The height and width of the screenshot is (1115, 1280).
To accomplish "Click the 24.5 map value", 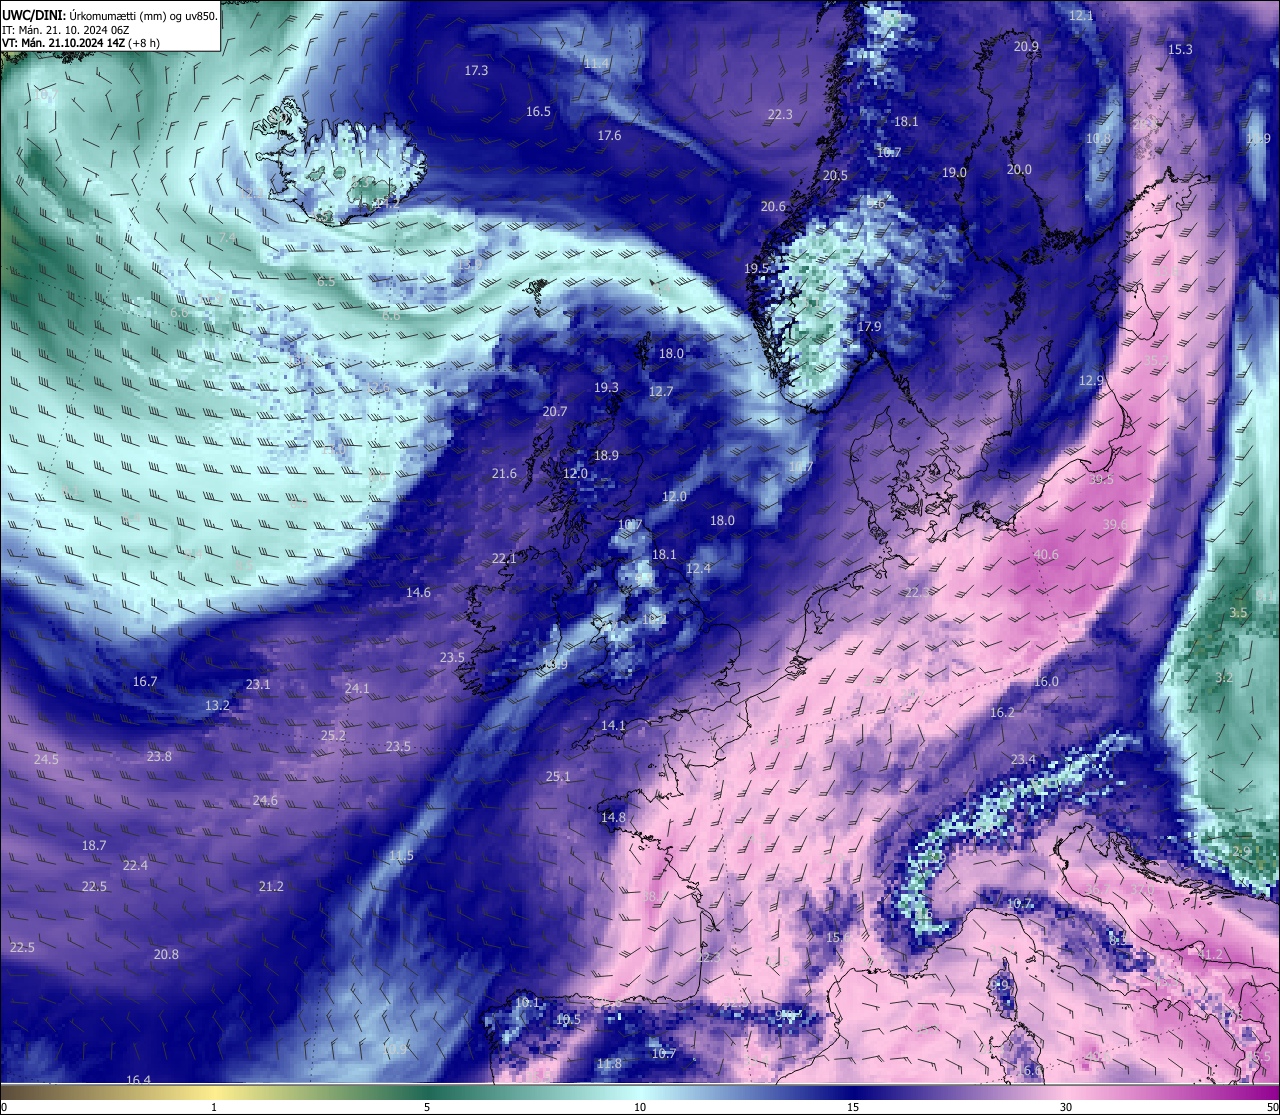I will pos(46,760).
